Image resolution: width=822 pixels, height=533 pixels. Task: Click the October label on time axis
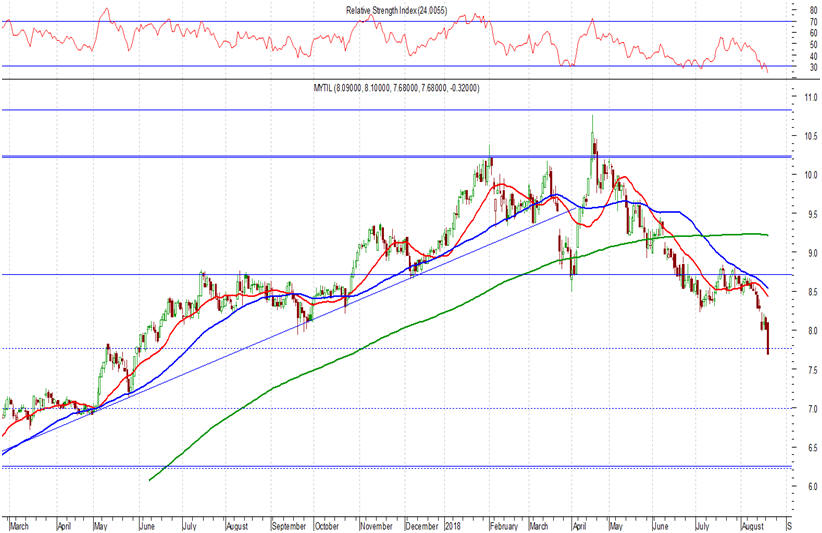pos(327,526)
